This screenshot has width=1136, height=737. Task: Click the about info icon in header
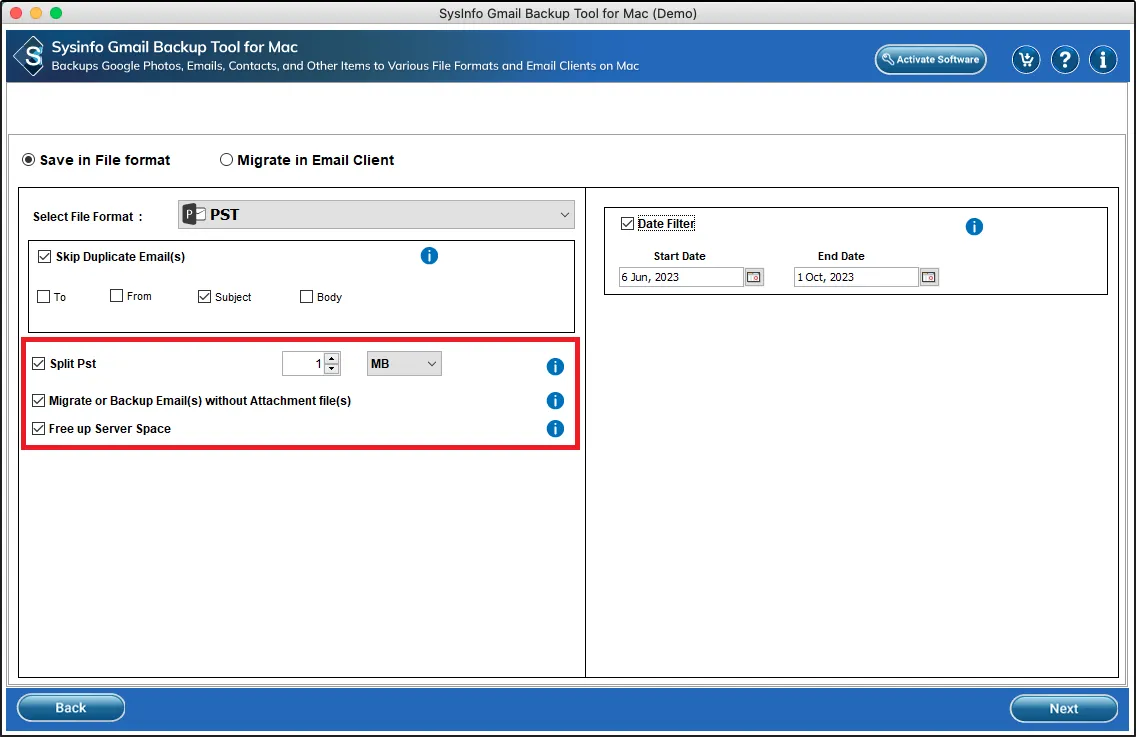[x=1102, y=60]
